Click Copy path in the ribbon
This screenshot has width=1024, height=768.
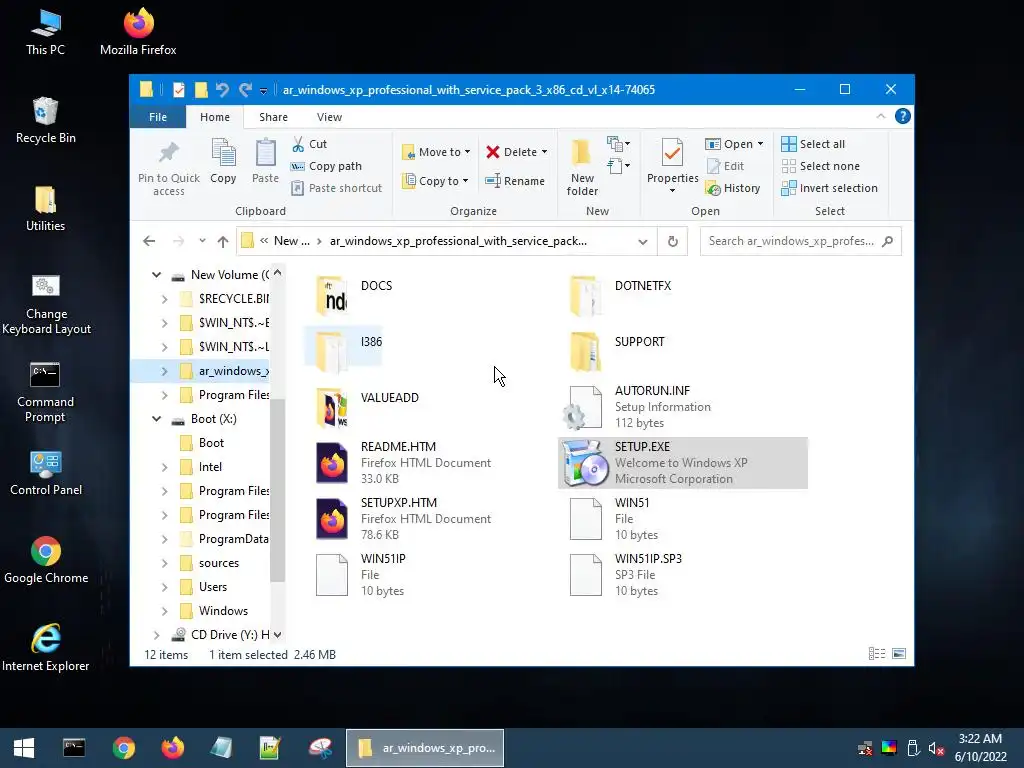click(x=326, y=166)
